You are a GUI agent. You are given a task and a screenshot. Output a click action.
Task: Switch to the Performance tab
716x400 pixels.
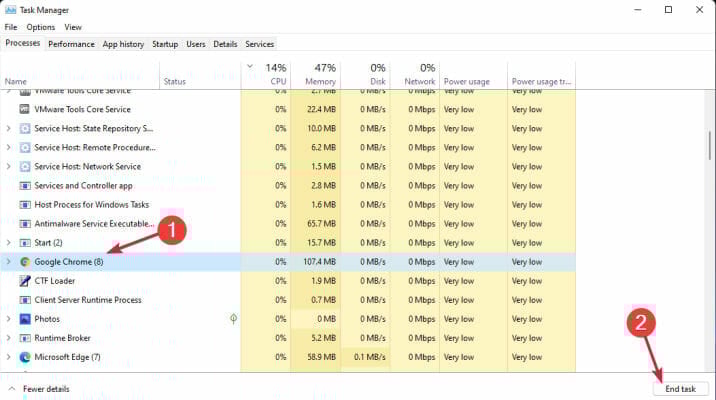(71, 44)
